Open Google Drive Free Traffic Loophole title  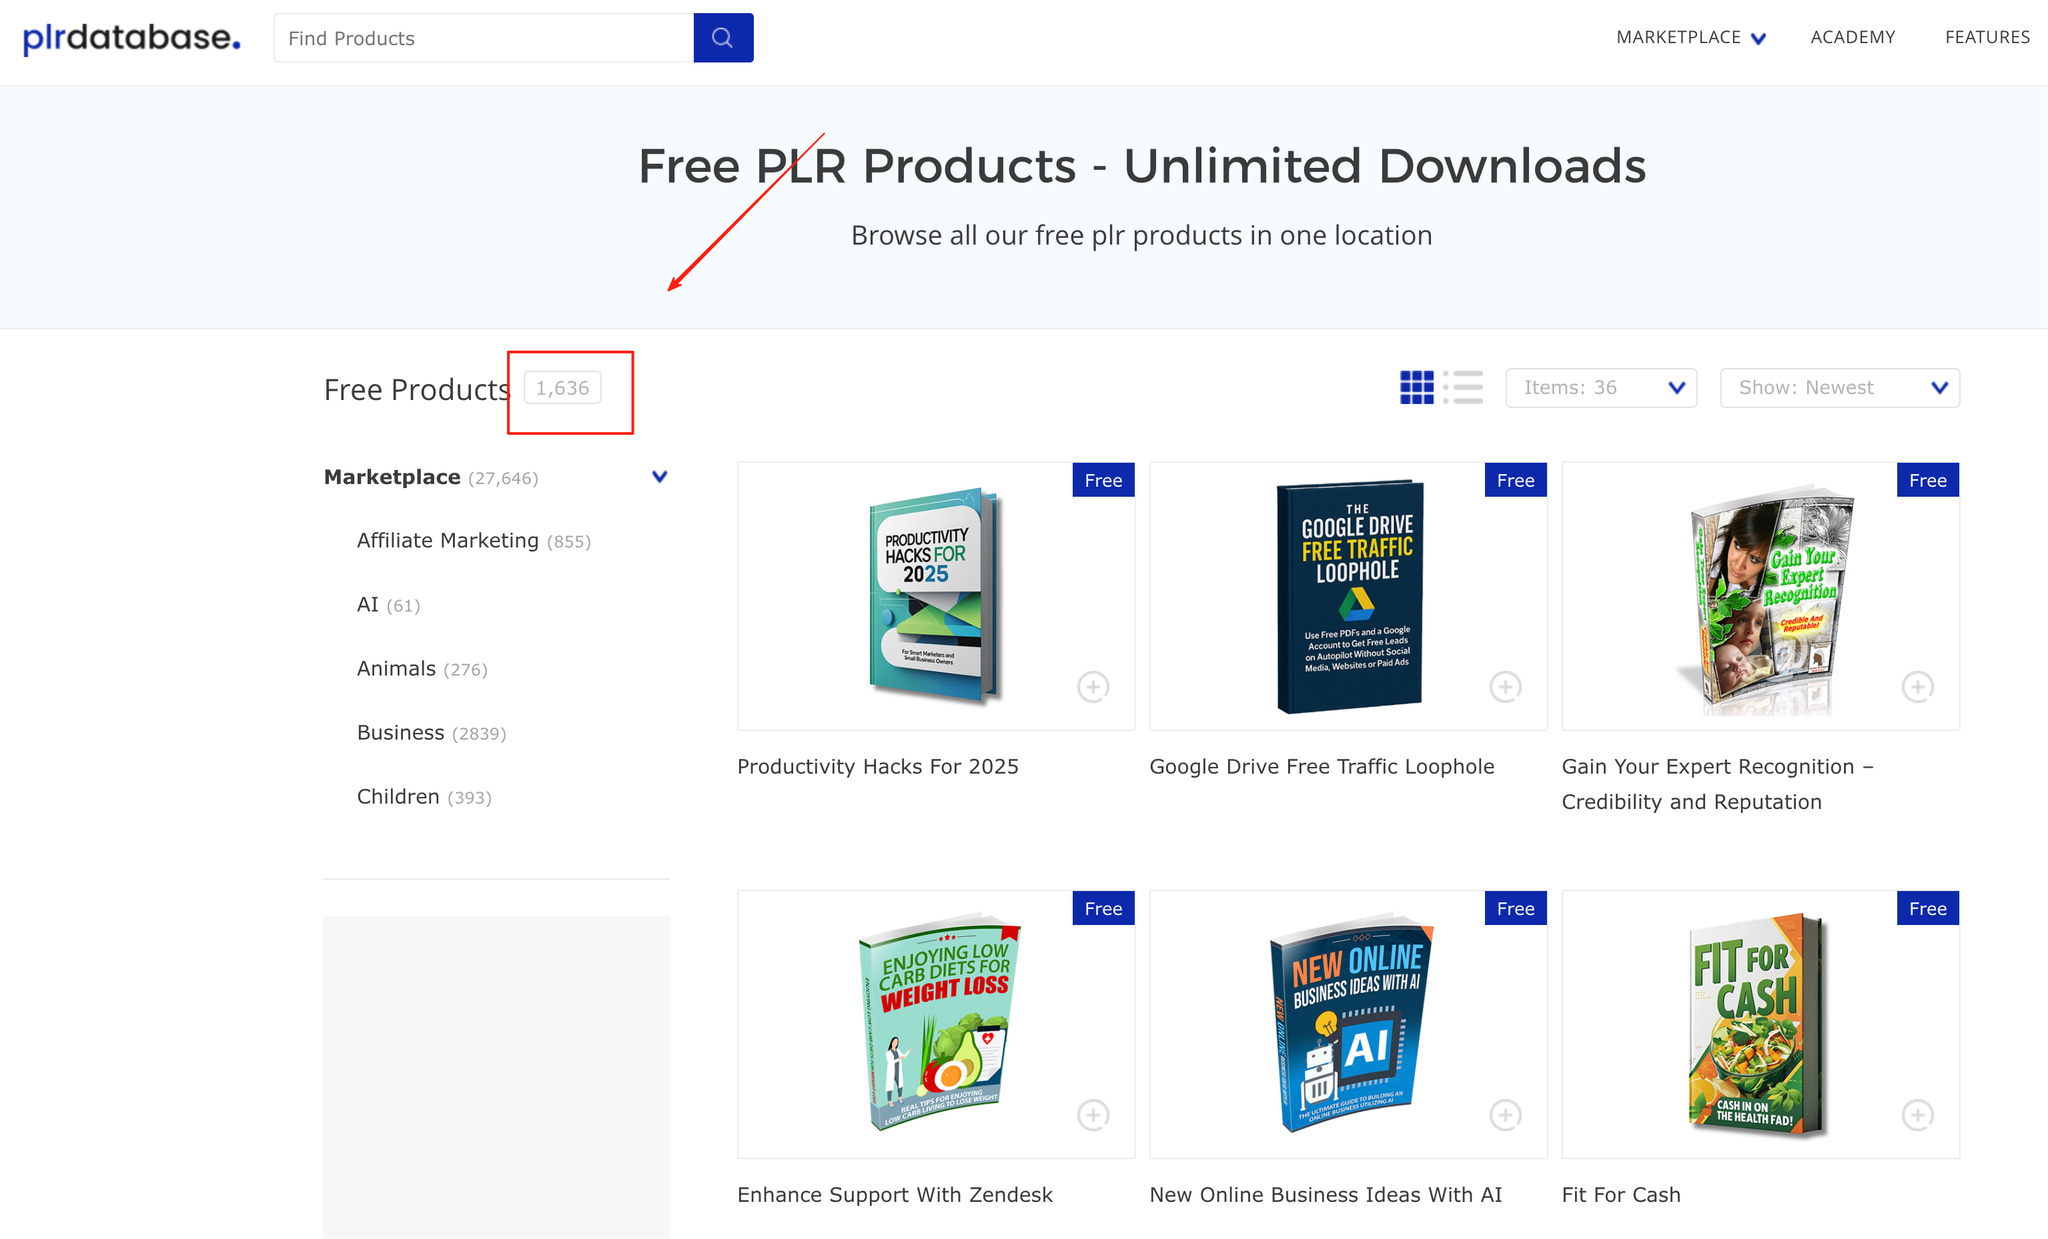(x=1321, y=767)
